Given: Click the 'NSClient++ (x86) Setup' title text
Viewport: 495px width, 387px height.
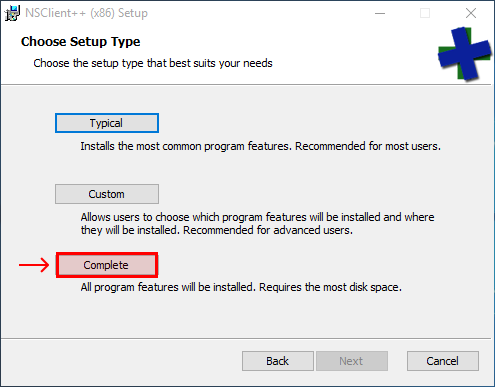Looking at the screenshot, I should (x=86, y=13).
